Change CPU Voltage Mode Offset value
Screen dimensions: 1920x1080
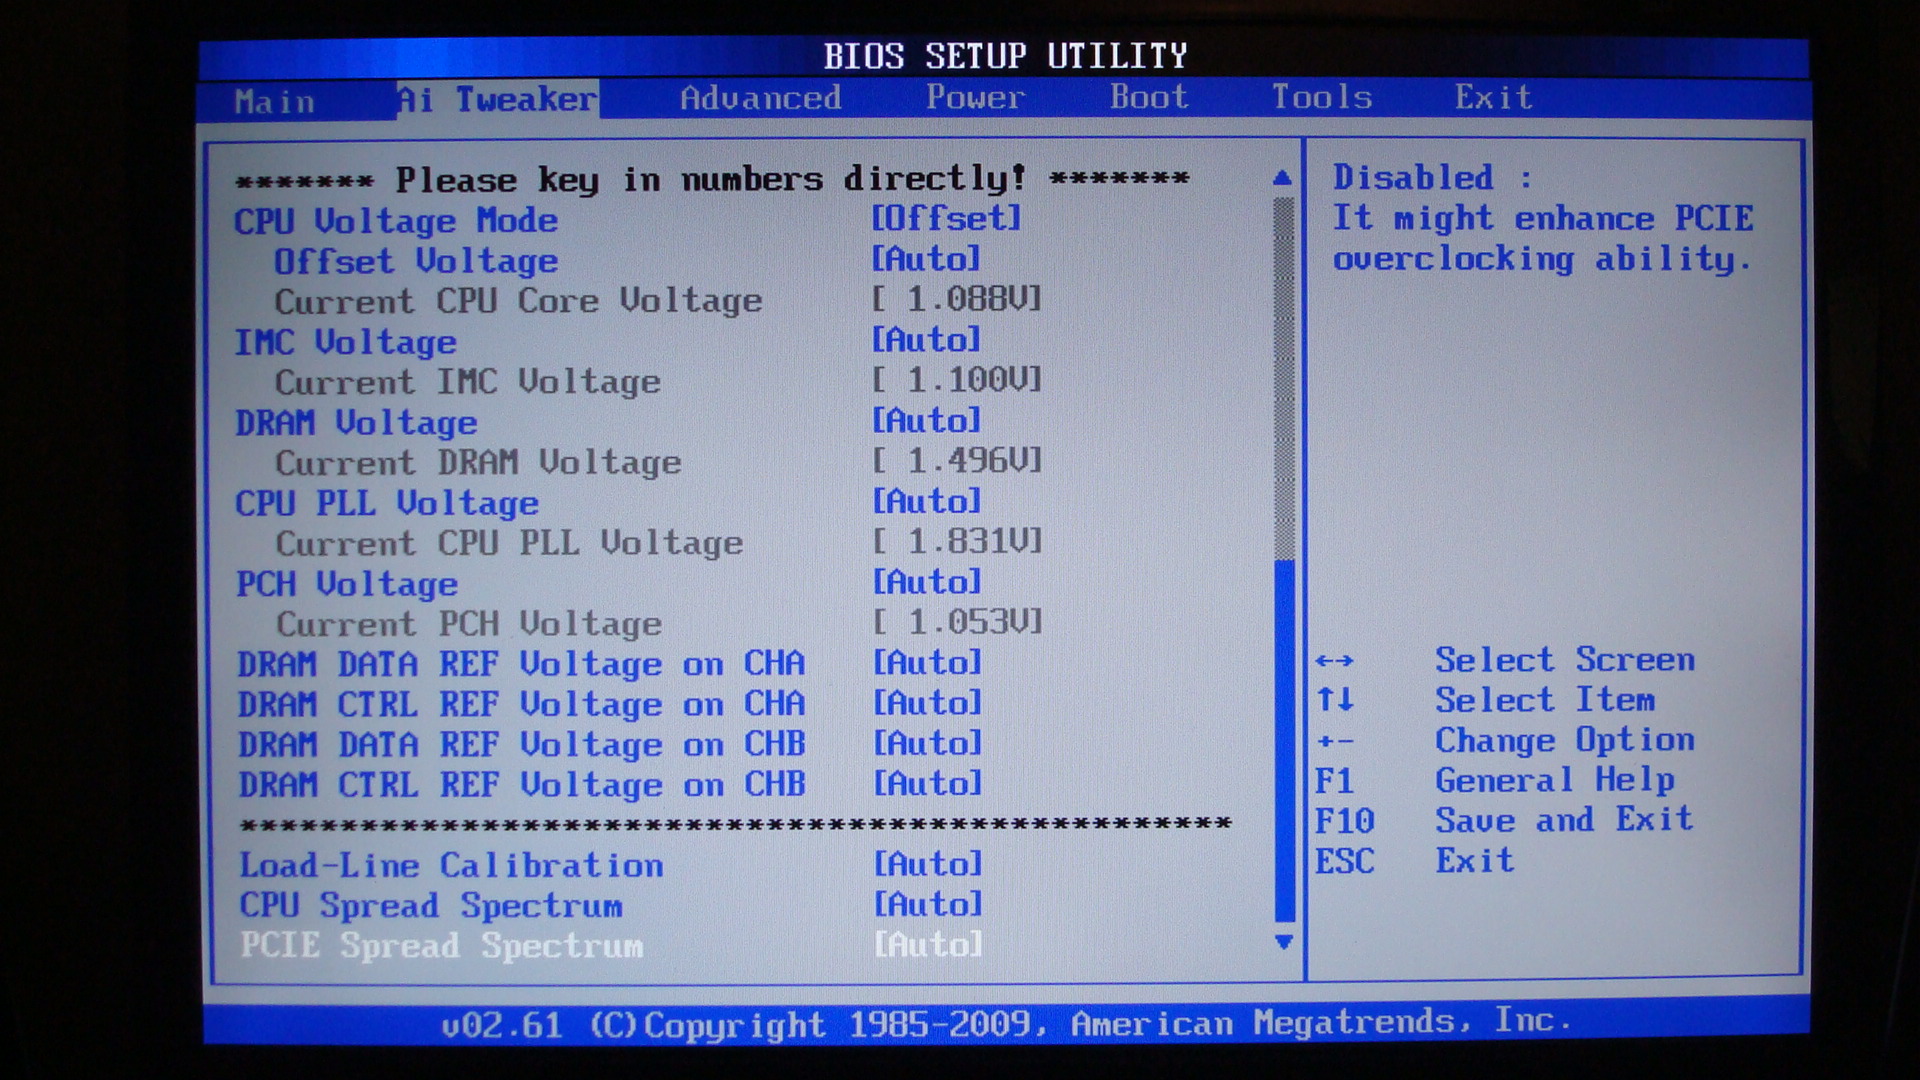point(945,219)
